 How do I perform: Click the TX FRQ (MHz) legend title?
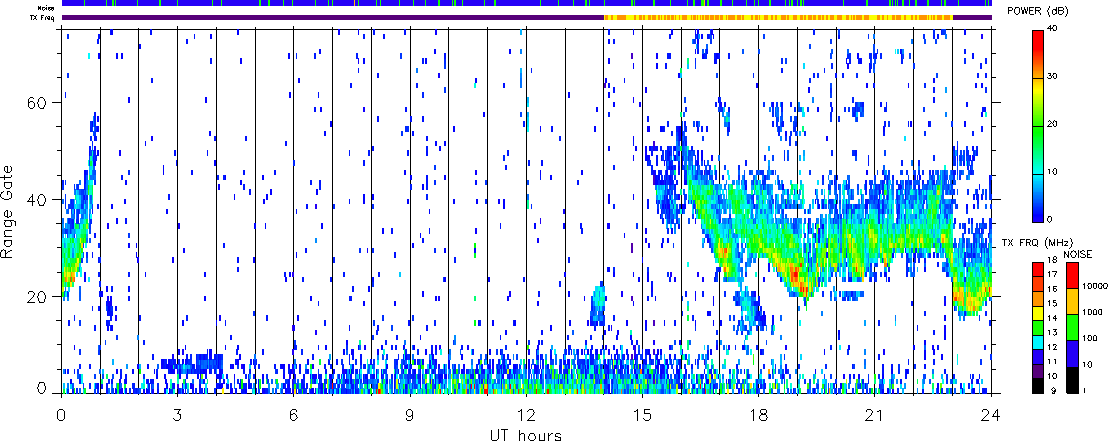1034,244
